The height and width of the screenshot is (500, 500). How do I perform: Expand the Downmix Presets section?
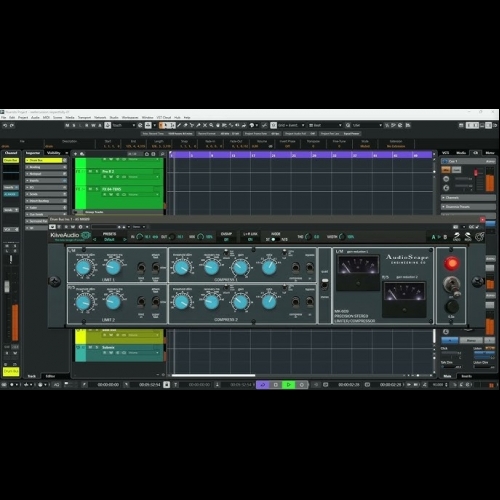pos(468,207)
